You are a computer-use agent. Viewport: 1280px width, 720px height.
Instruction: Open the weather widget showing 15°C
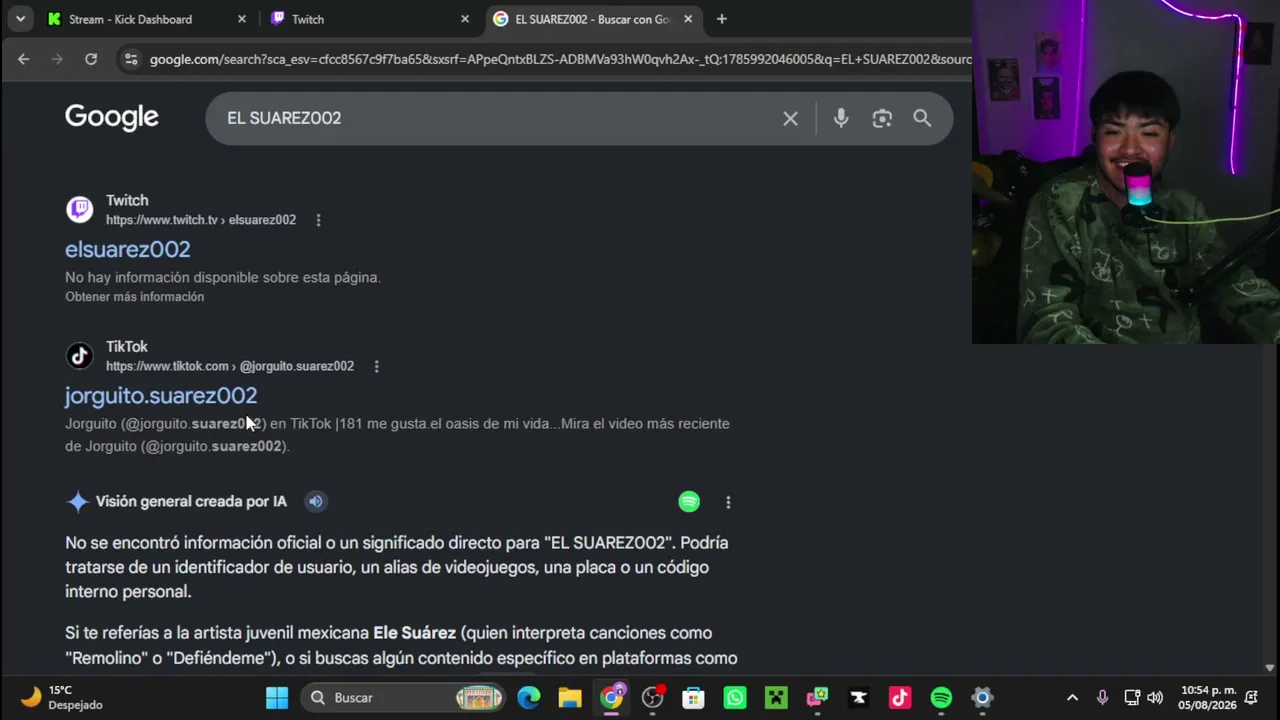pos(62,697)
